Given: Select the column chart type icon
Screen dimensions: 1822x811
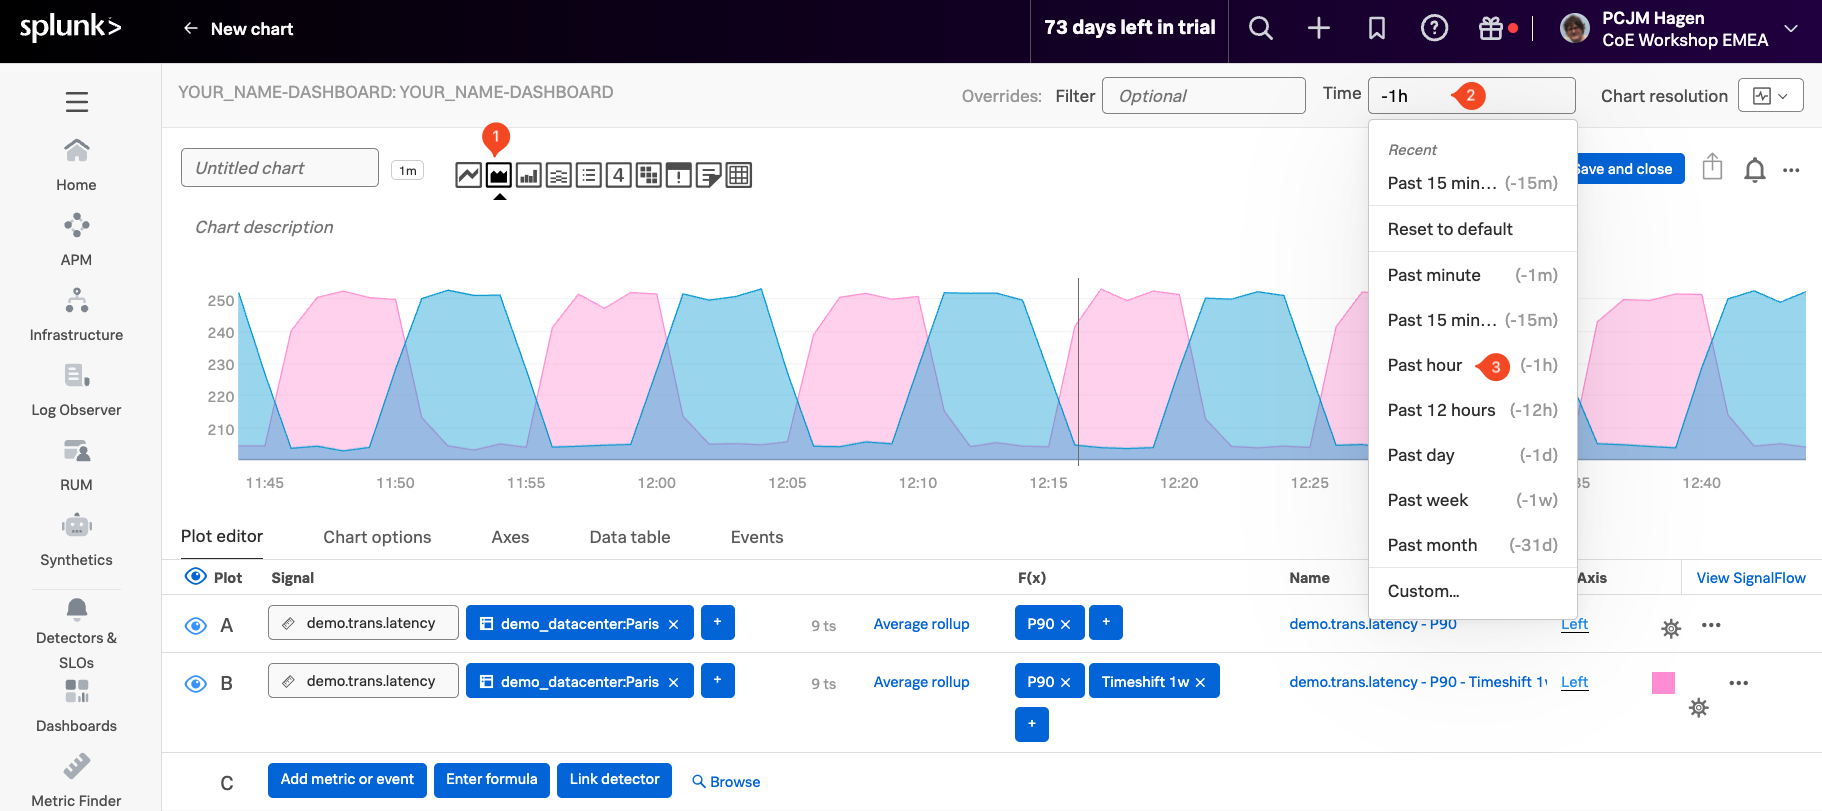Looking at the screenshot, I should coord(529,176).
